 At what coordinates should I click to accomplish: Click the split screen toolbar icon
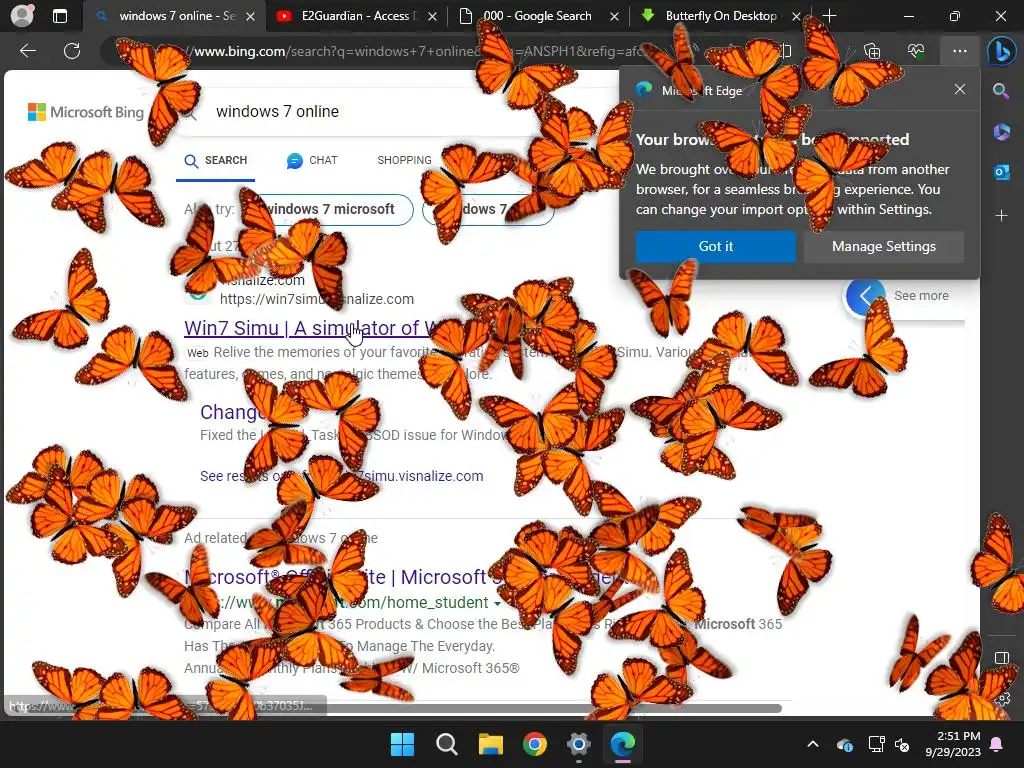(x=786, y=51)
